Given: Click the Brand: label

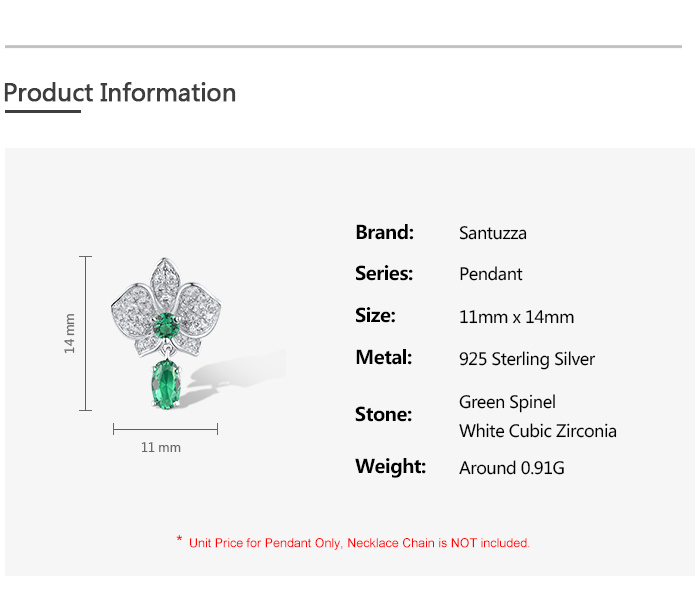Looking at the screenshot, I should click(384, 232).
